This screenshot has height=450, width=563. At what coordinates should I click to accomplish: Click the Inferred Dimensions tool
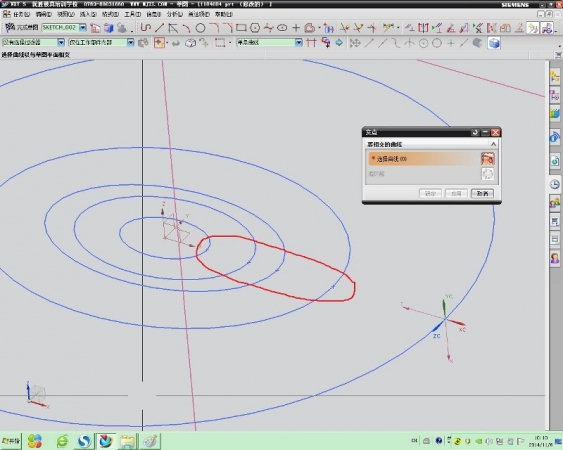click(387, 28)
